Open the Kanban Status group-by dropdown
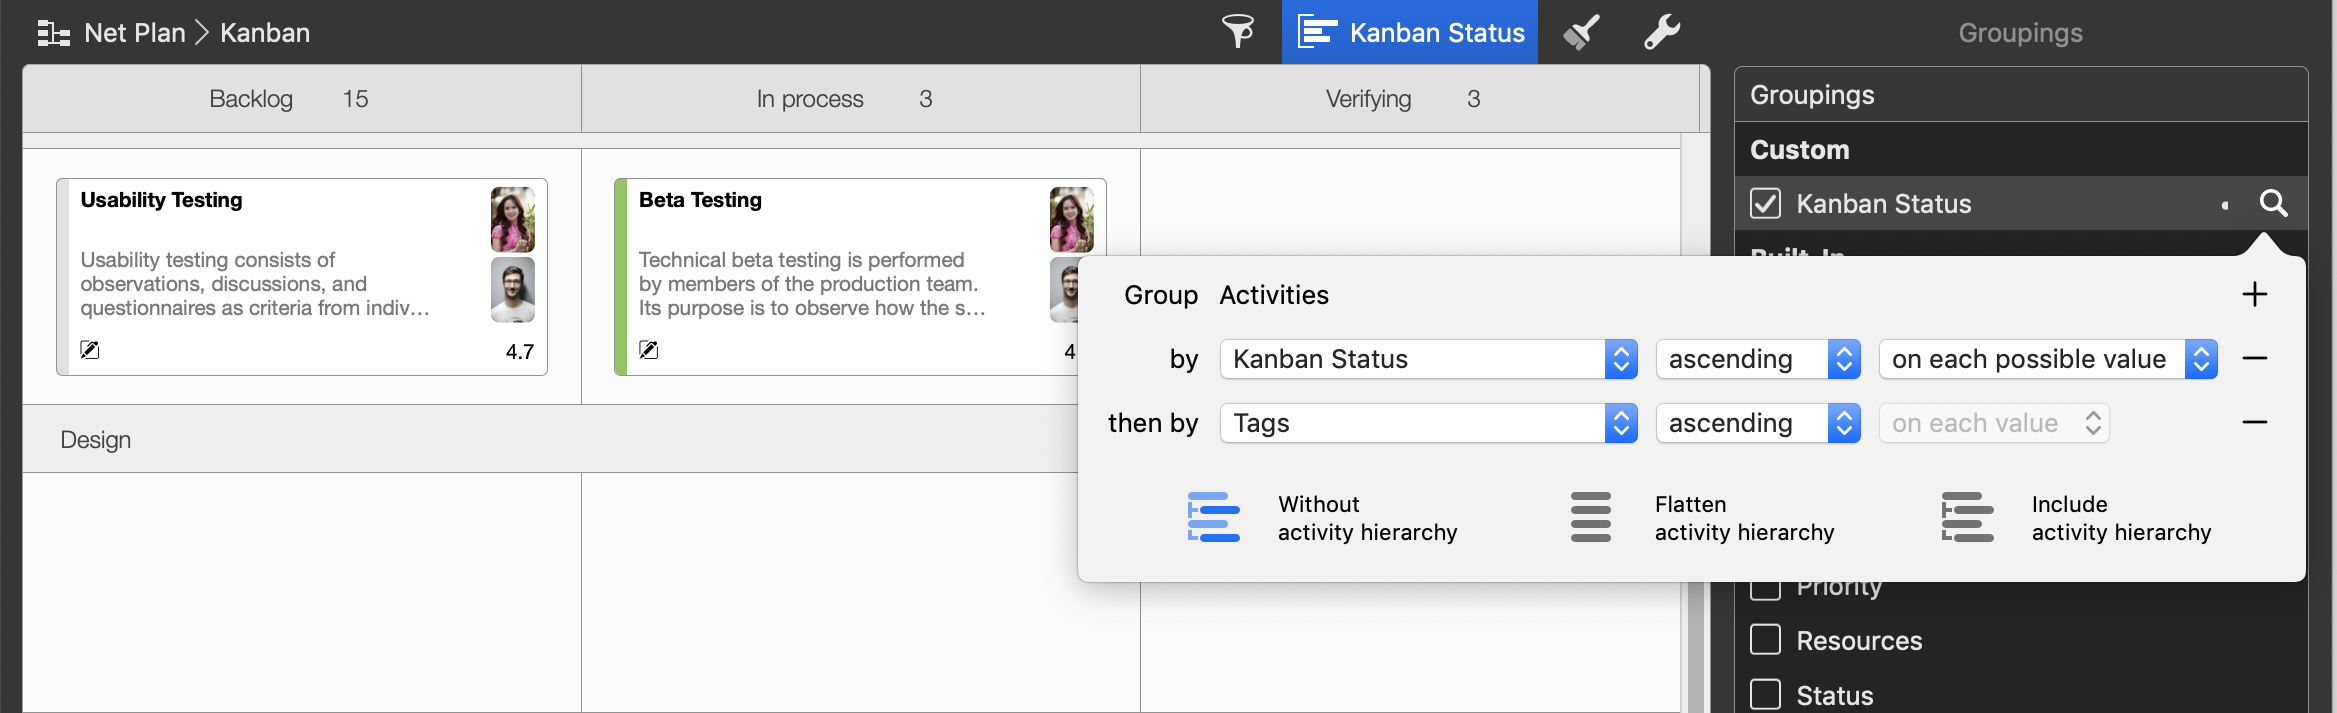 tap(1428, 359)
